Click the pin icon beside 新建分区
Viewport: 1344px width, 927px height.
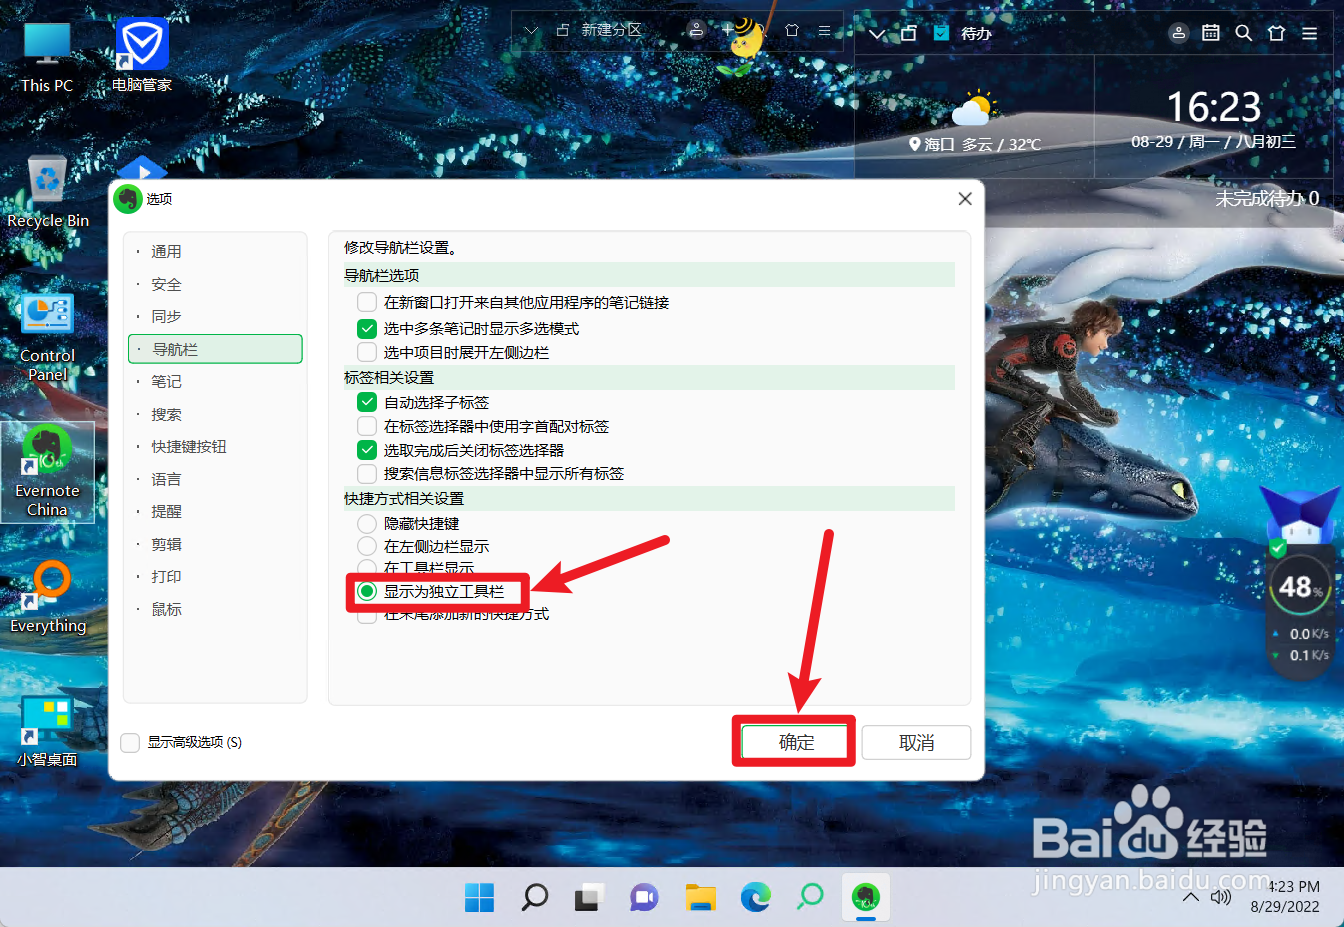[x=563, y=30]
